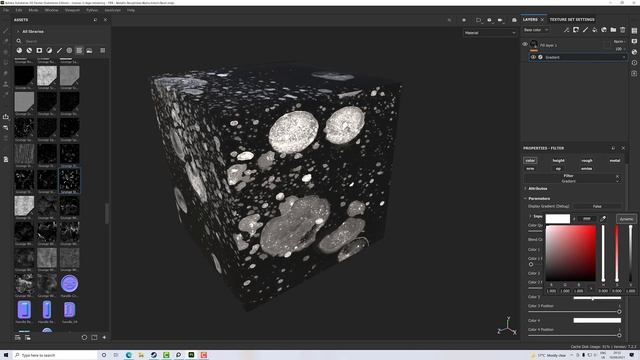The image size is (640, 360).
Task: Toggle visibility of the Gradient filter
Action: point(533,57)
